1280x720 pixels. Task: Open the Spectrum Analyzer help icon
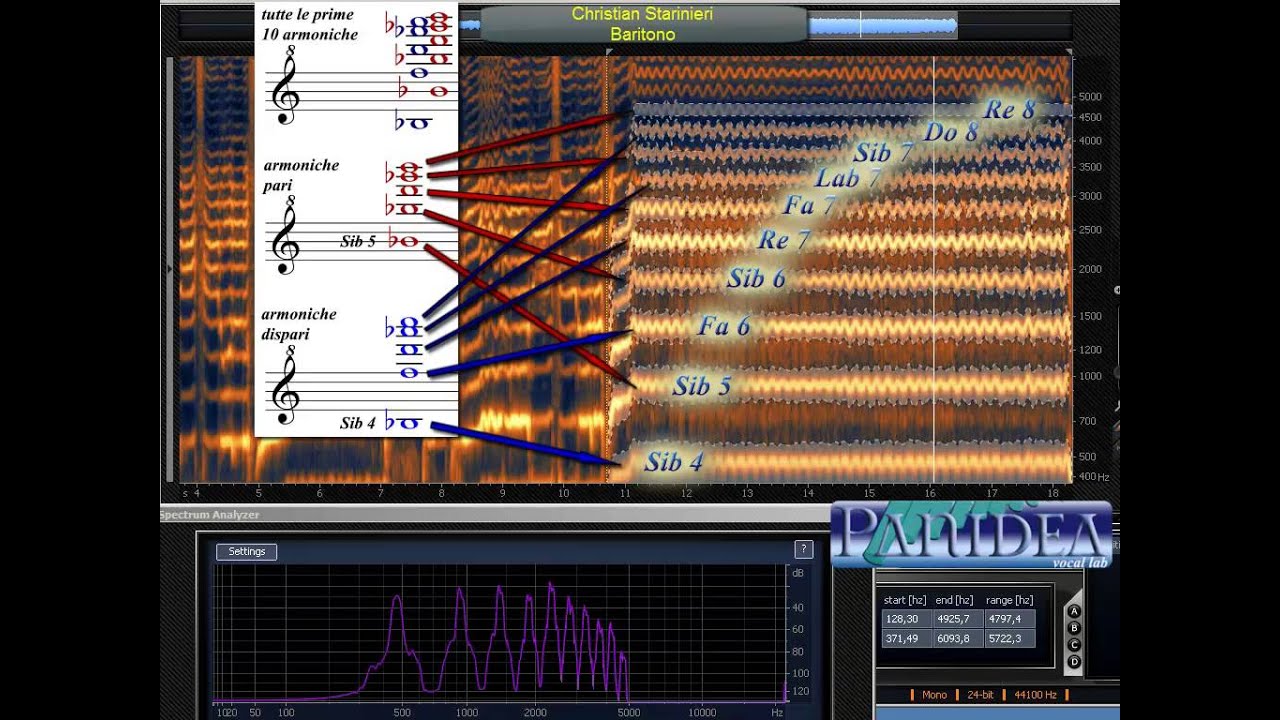(x=802, y=550)
